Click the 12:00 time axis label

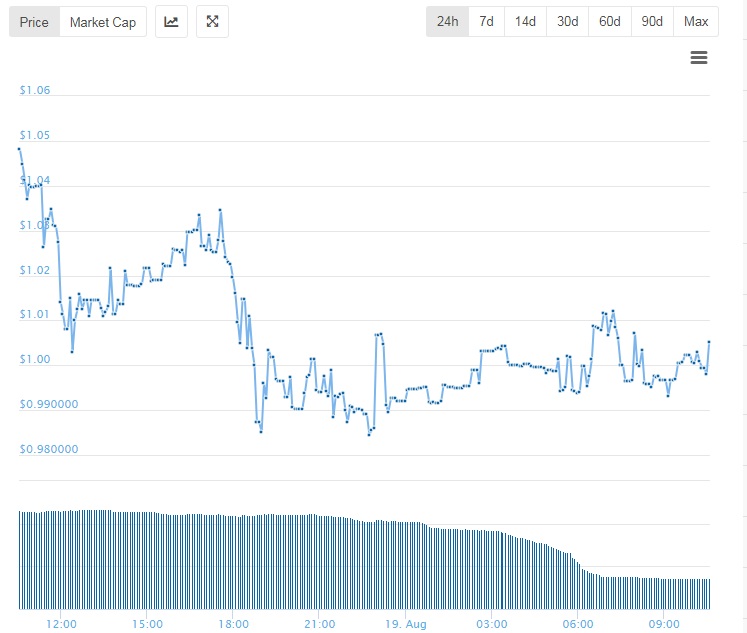[61, 624]
